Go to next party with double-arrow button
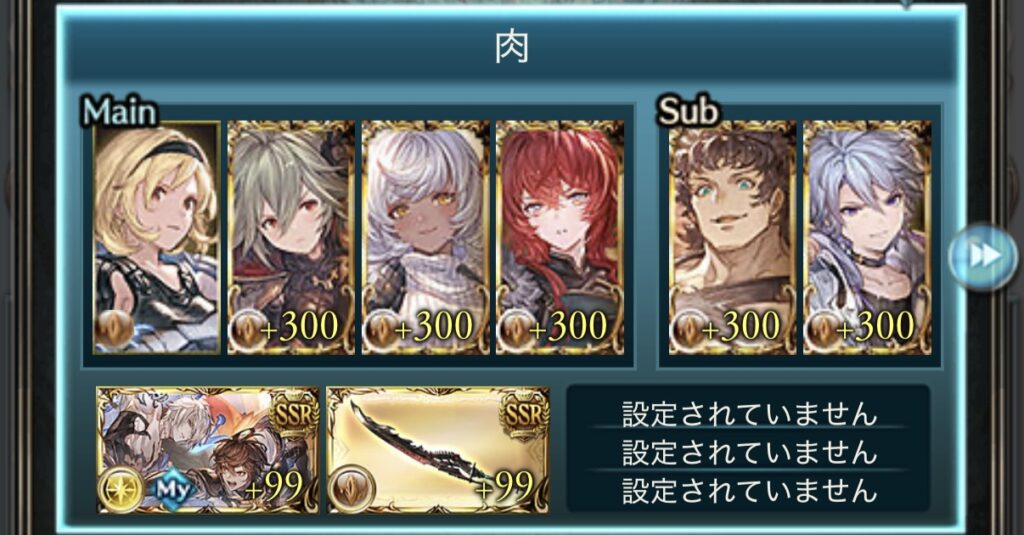 (x=983, y=257)
